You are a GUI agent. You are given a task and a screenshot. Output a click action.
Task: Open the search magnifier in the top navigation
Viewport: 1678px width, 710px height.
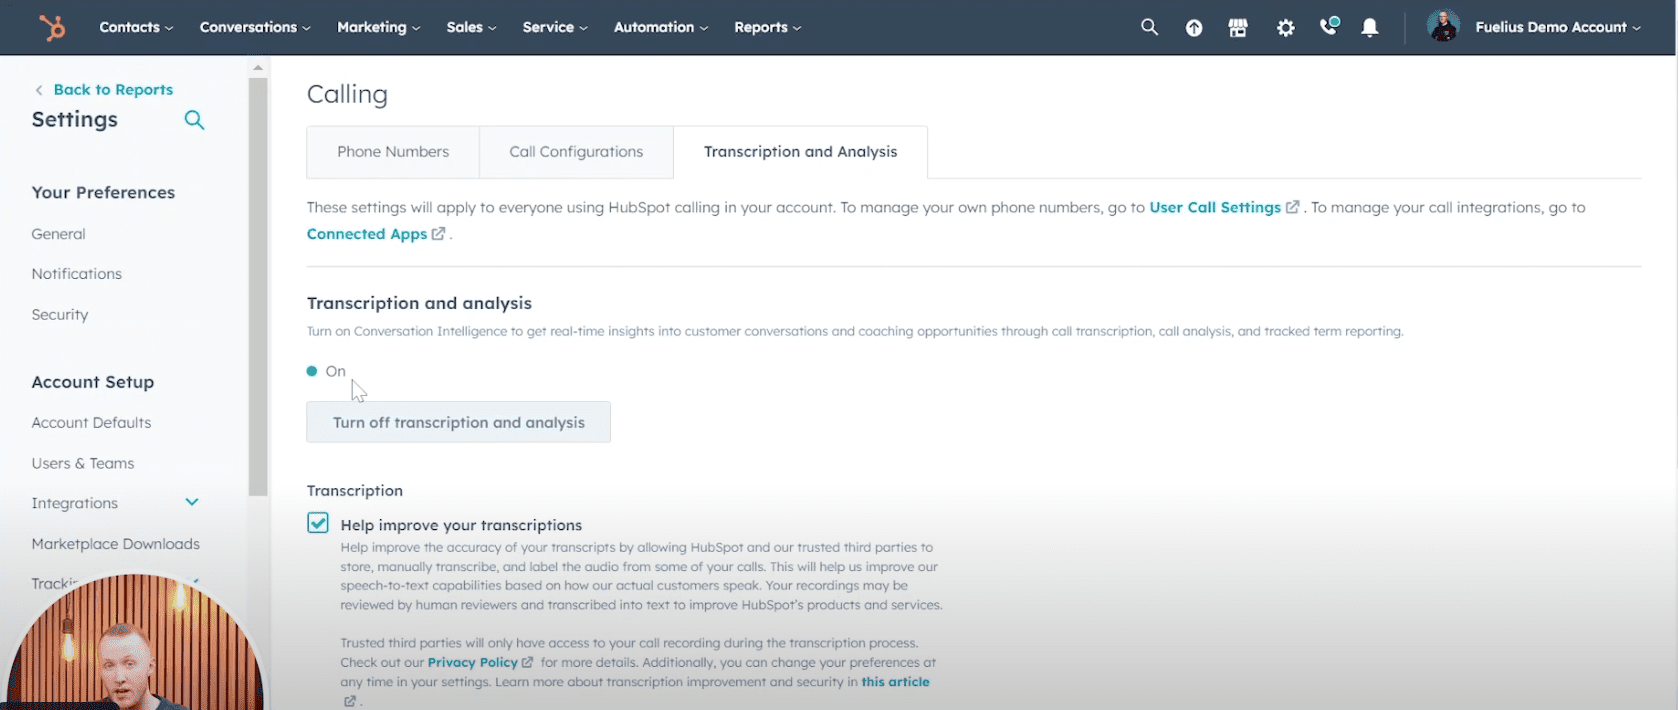tap(1149, 27)
